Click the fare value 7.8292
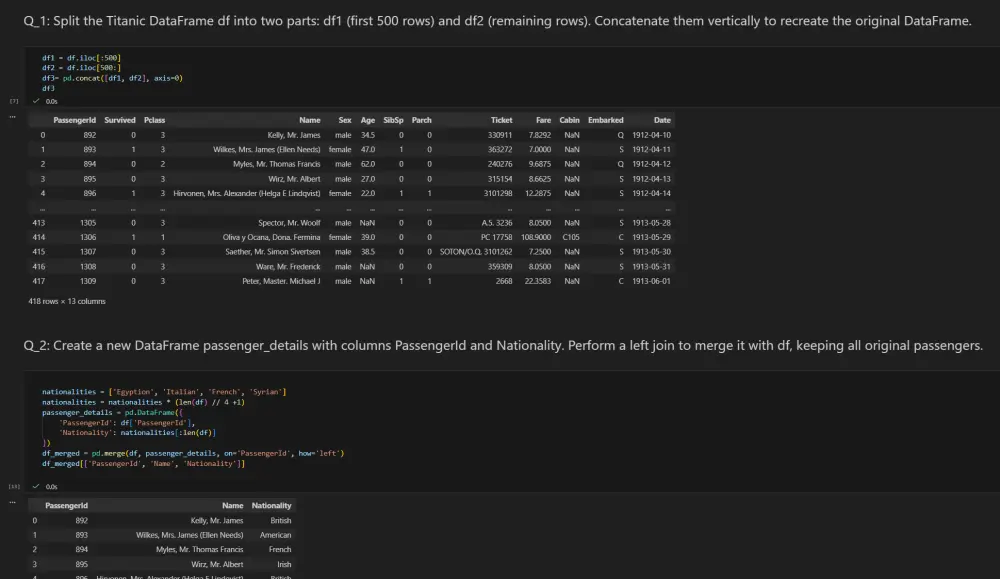Screen dimensions: 1000x579 point(540,135)
